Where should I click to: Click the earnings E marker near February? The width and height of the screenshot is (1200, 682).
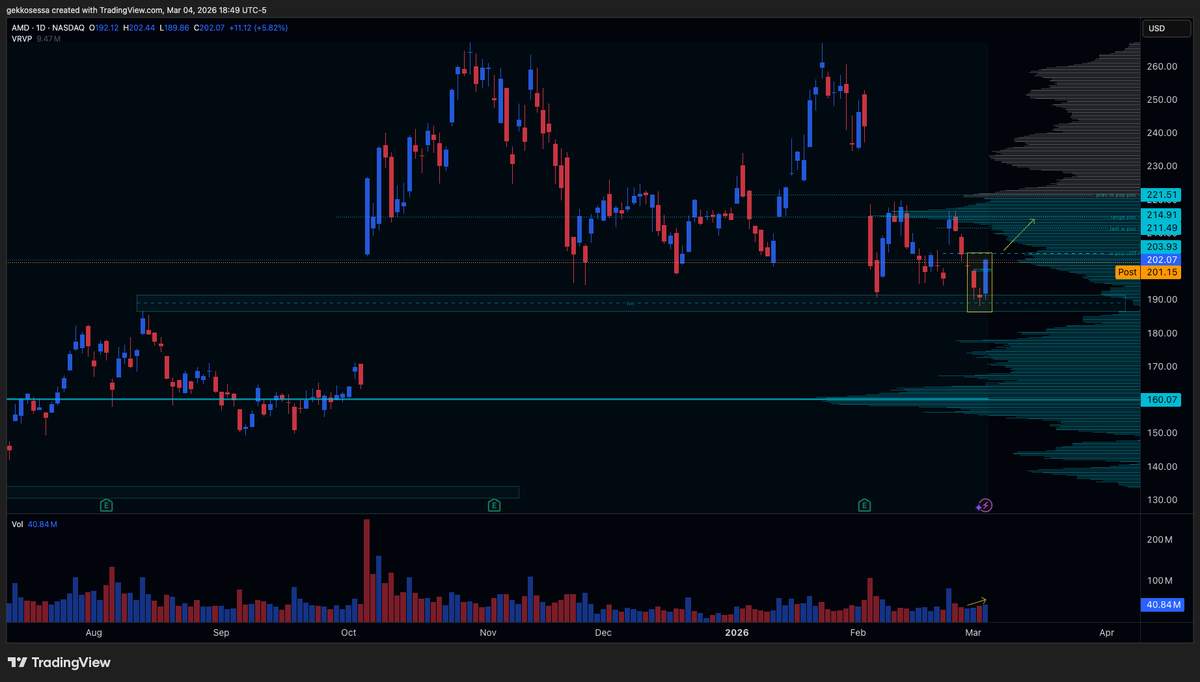pyautogui.click(x=864, y=506)
